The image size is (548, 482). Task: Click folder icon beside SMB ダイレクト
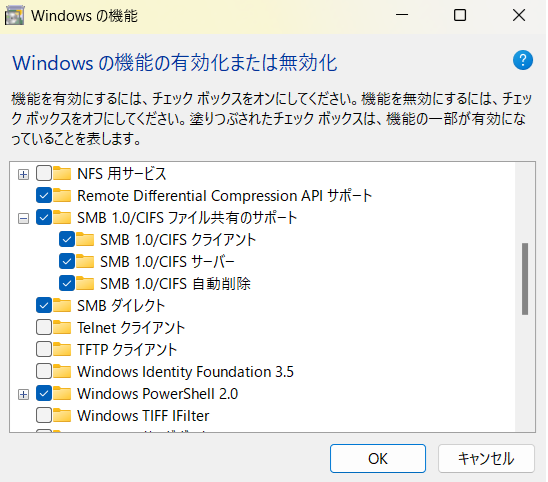coord(62,305)
